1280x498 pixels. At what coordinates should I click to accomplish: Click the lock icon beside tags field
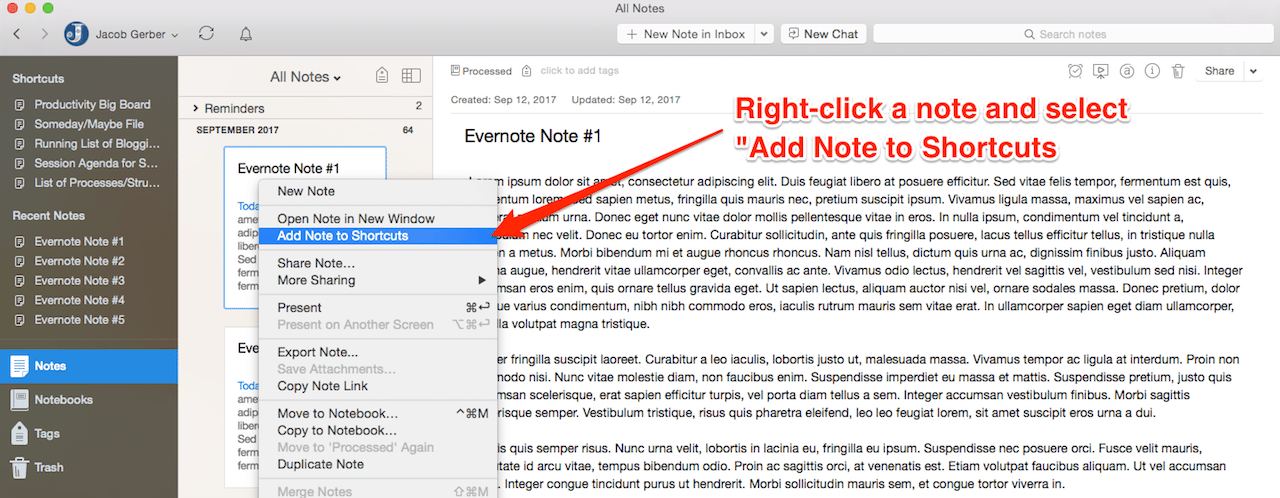coord(527,71)
